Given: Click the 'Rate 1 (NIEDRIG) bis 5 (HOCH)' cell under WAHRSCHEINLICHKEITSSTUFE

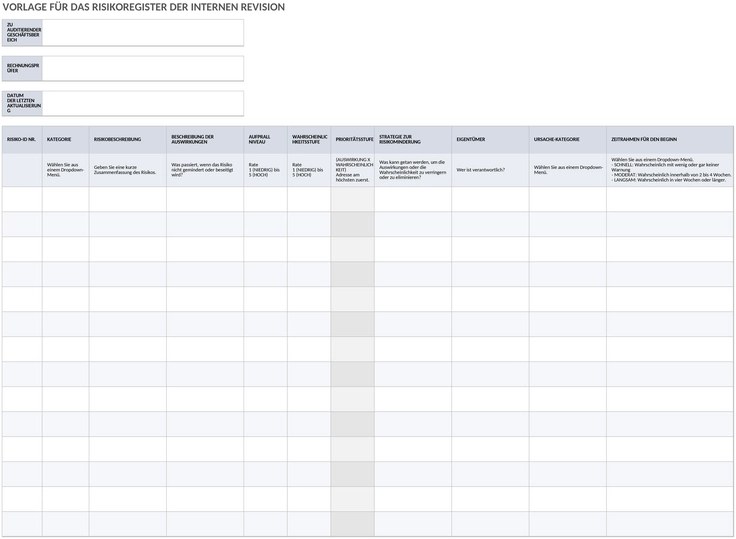Looking at the screenshot, I should click(309, 170).
